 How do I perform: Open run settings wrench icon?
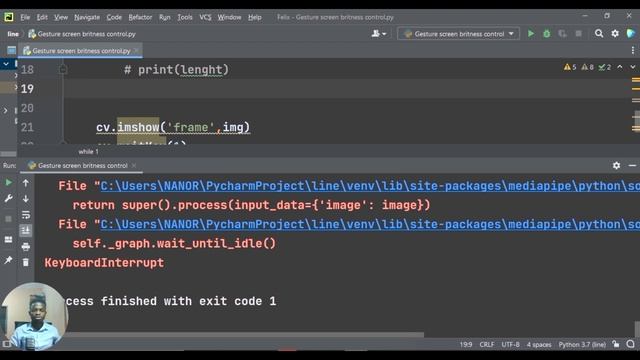click(8, 199)
